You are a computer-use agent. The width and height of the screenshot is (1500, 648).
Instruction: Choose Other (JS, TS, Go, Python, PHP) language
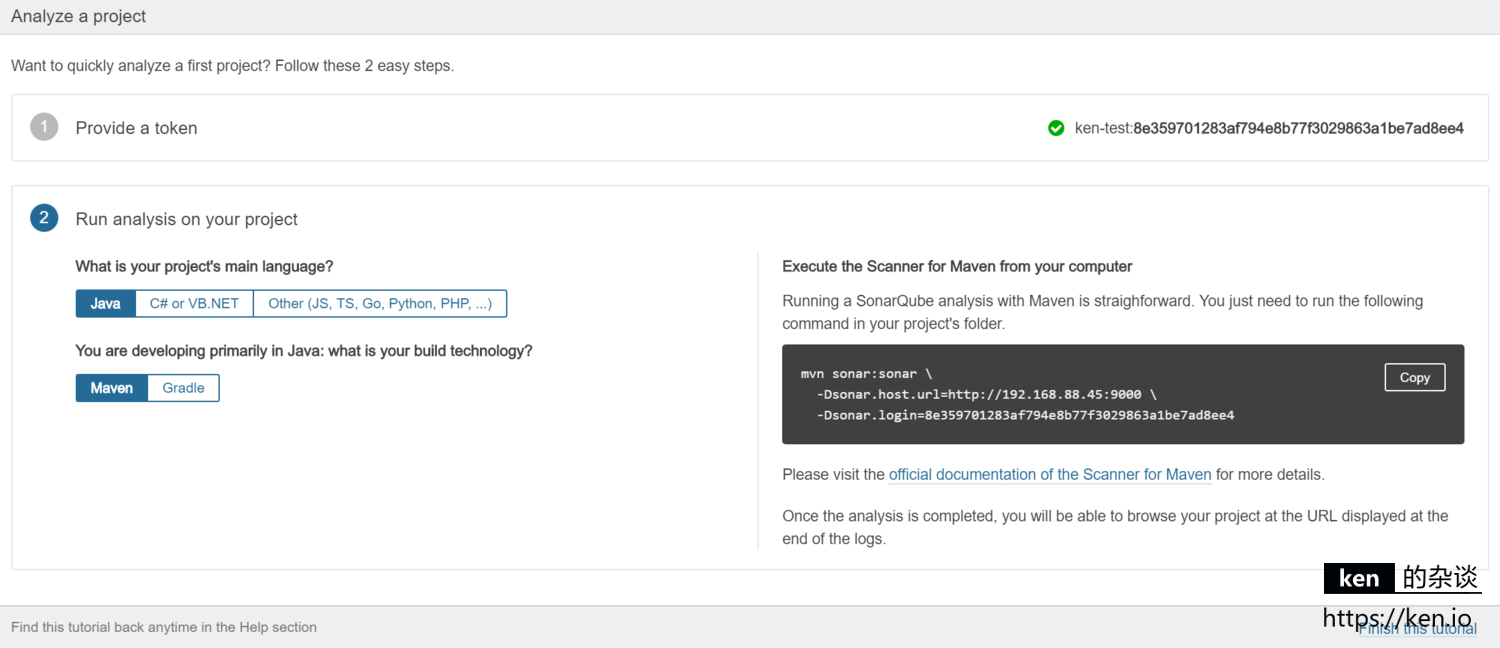pos(380,303)
